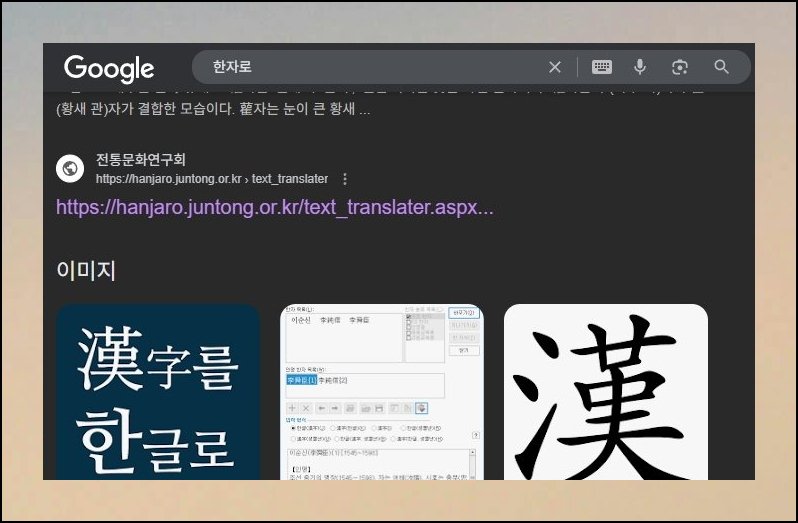Click the 전통문화연구회 site name

pyautogui.click(x=141, y=159)
